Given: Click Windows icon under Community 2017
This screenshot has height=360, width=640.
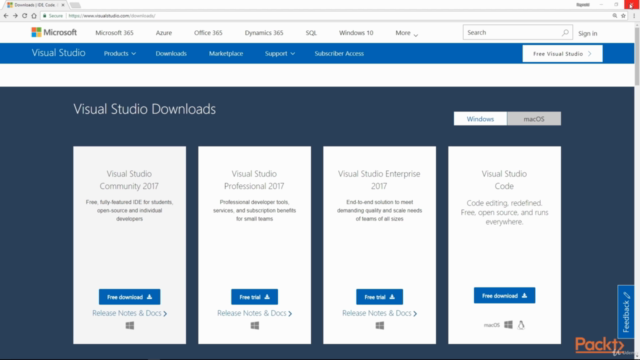Looking at the screenshot, I should click(x=130, y=325).
